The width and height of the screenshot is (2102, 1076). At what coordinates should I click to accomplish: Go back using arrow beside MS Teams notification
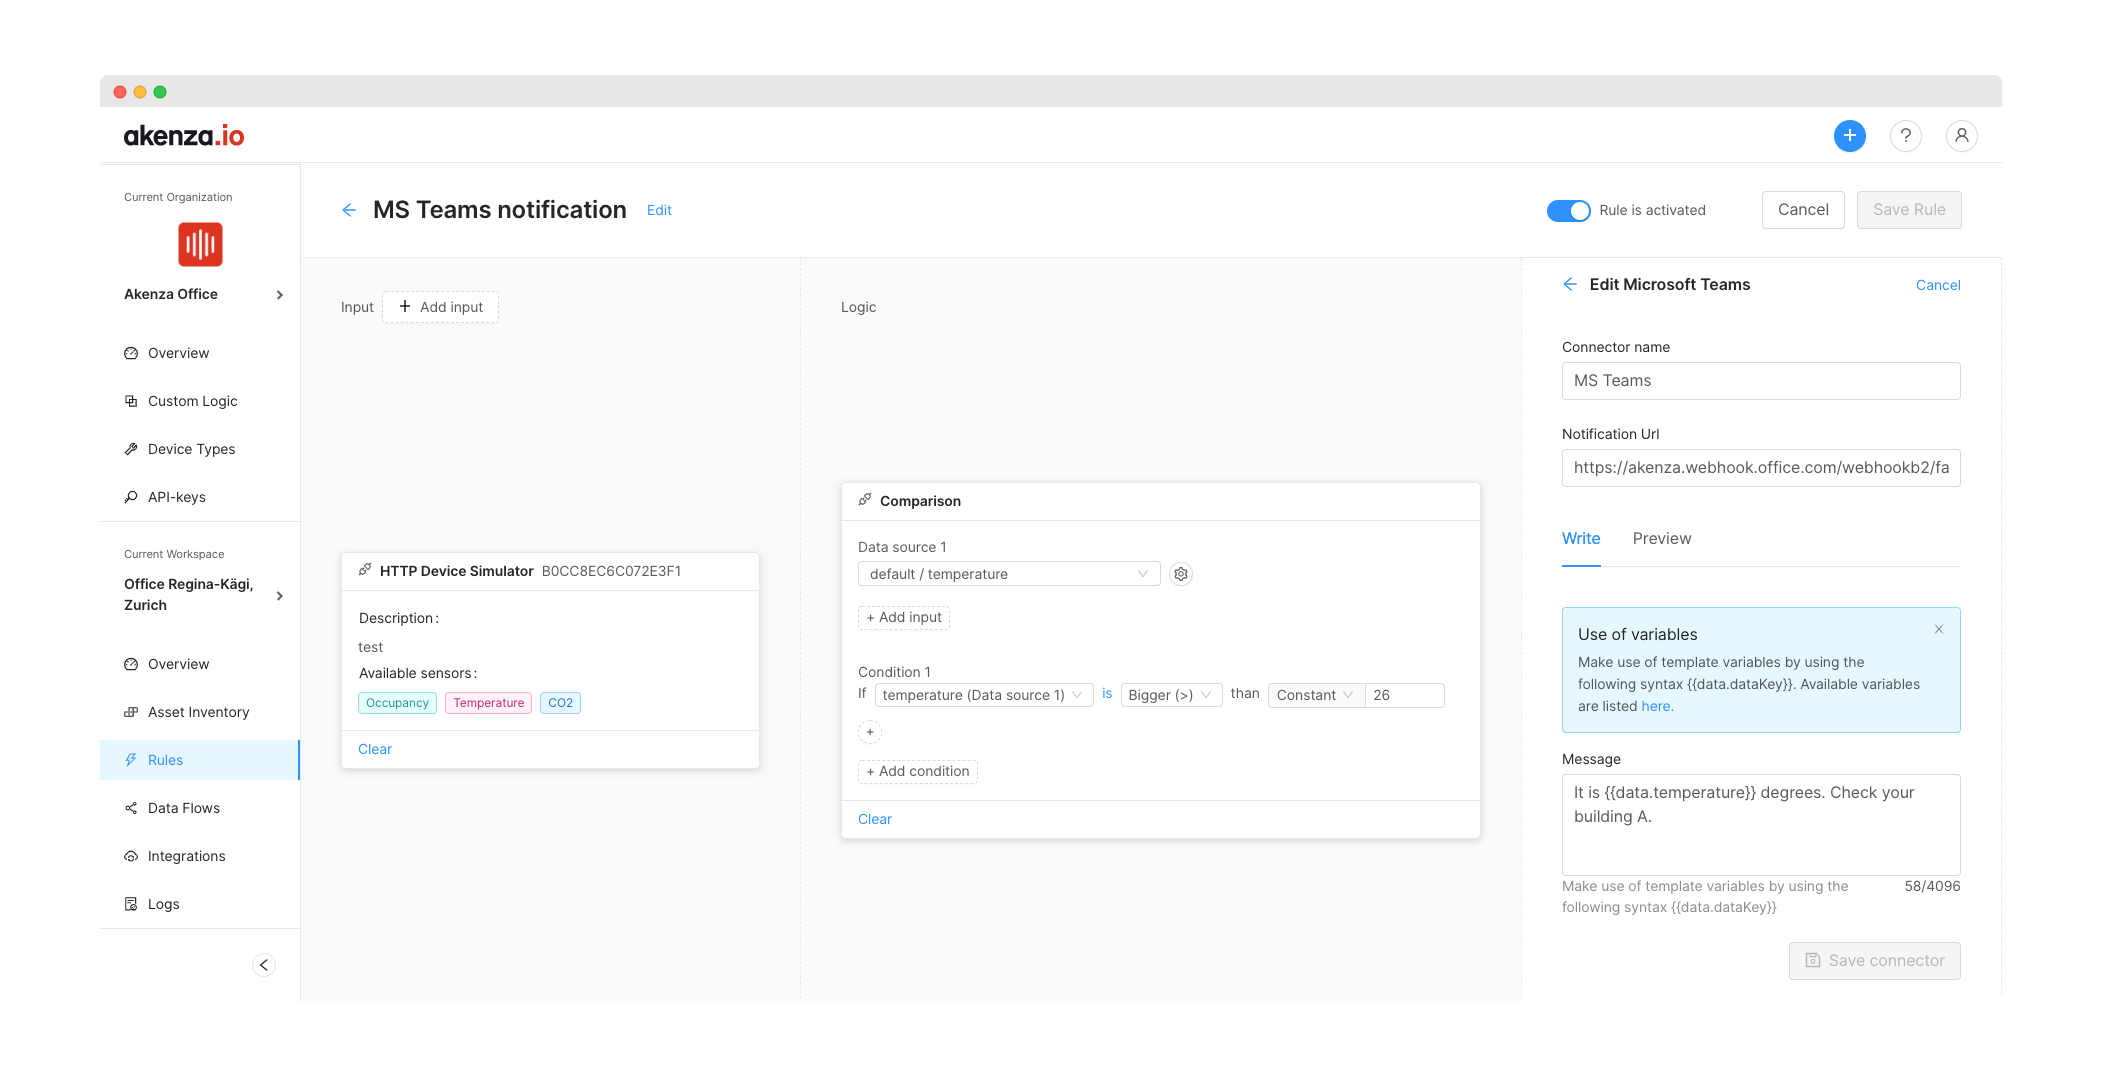pyautogui.click(x=349, y=210)
